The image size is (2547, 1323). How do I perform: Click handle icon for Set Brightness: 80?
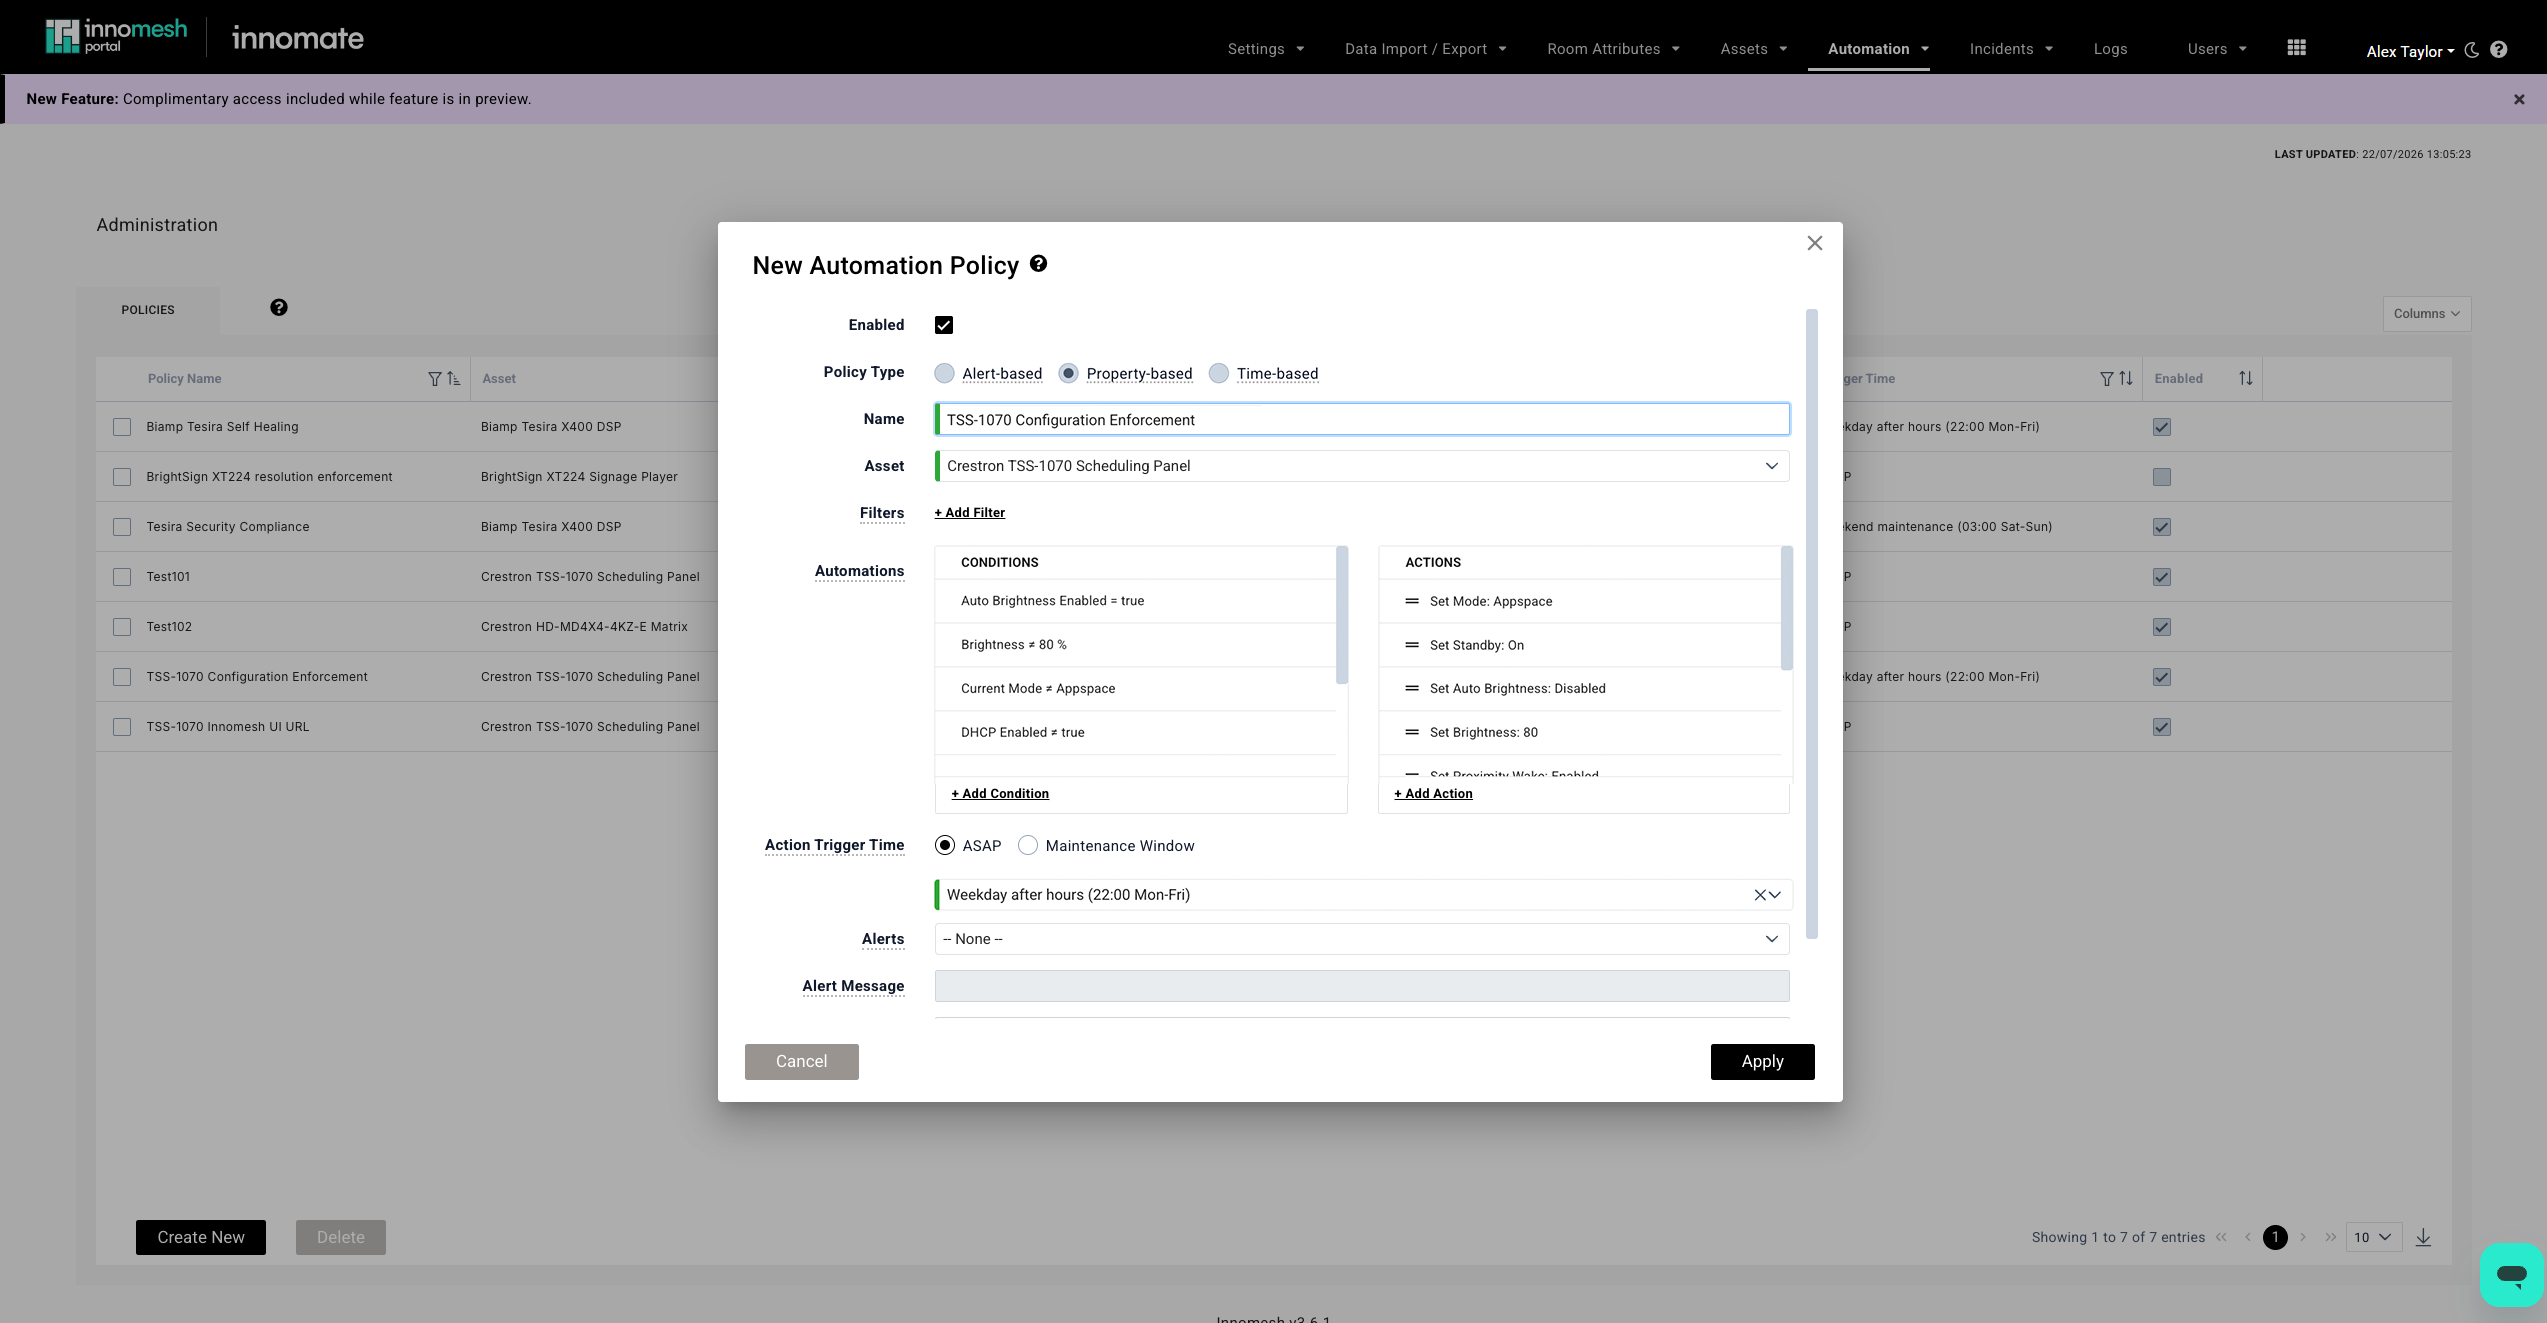(x=1412, y=733)
